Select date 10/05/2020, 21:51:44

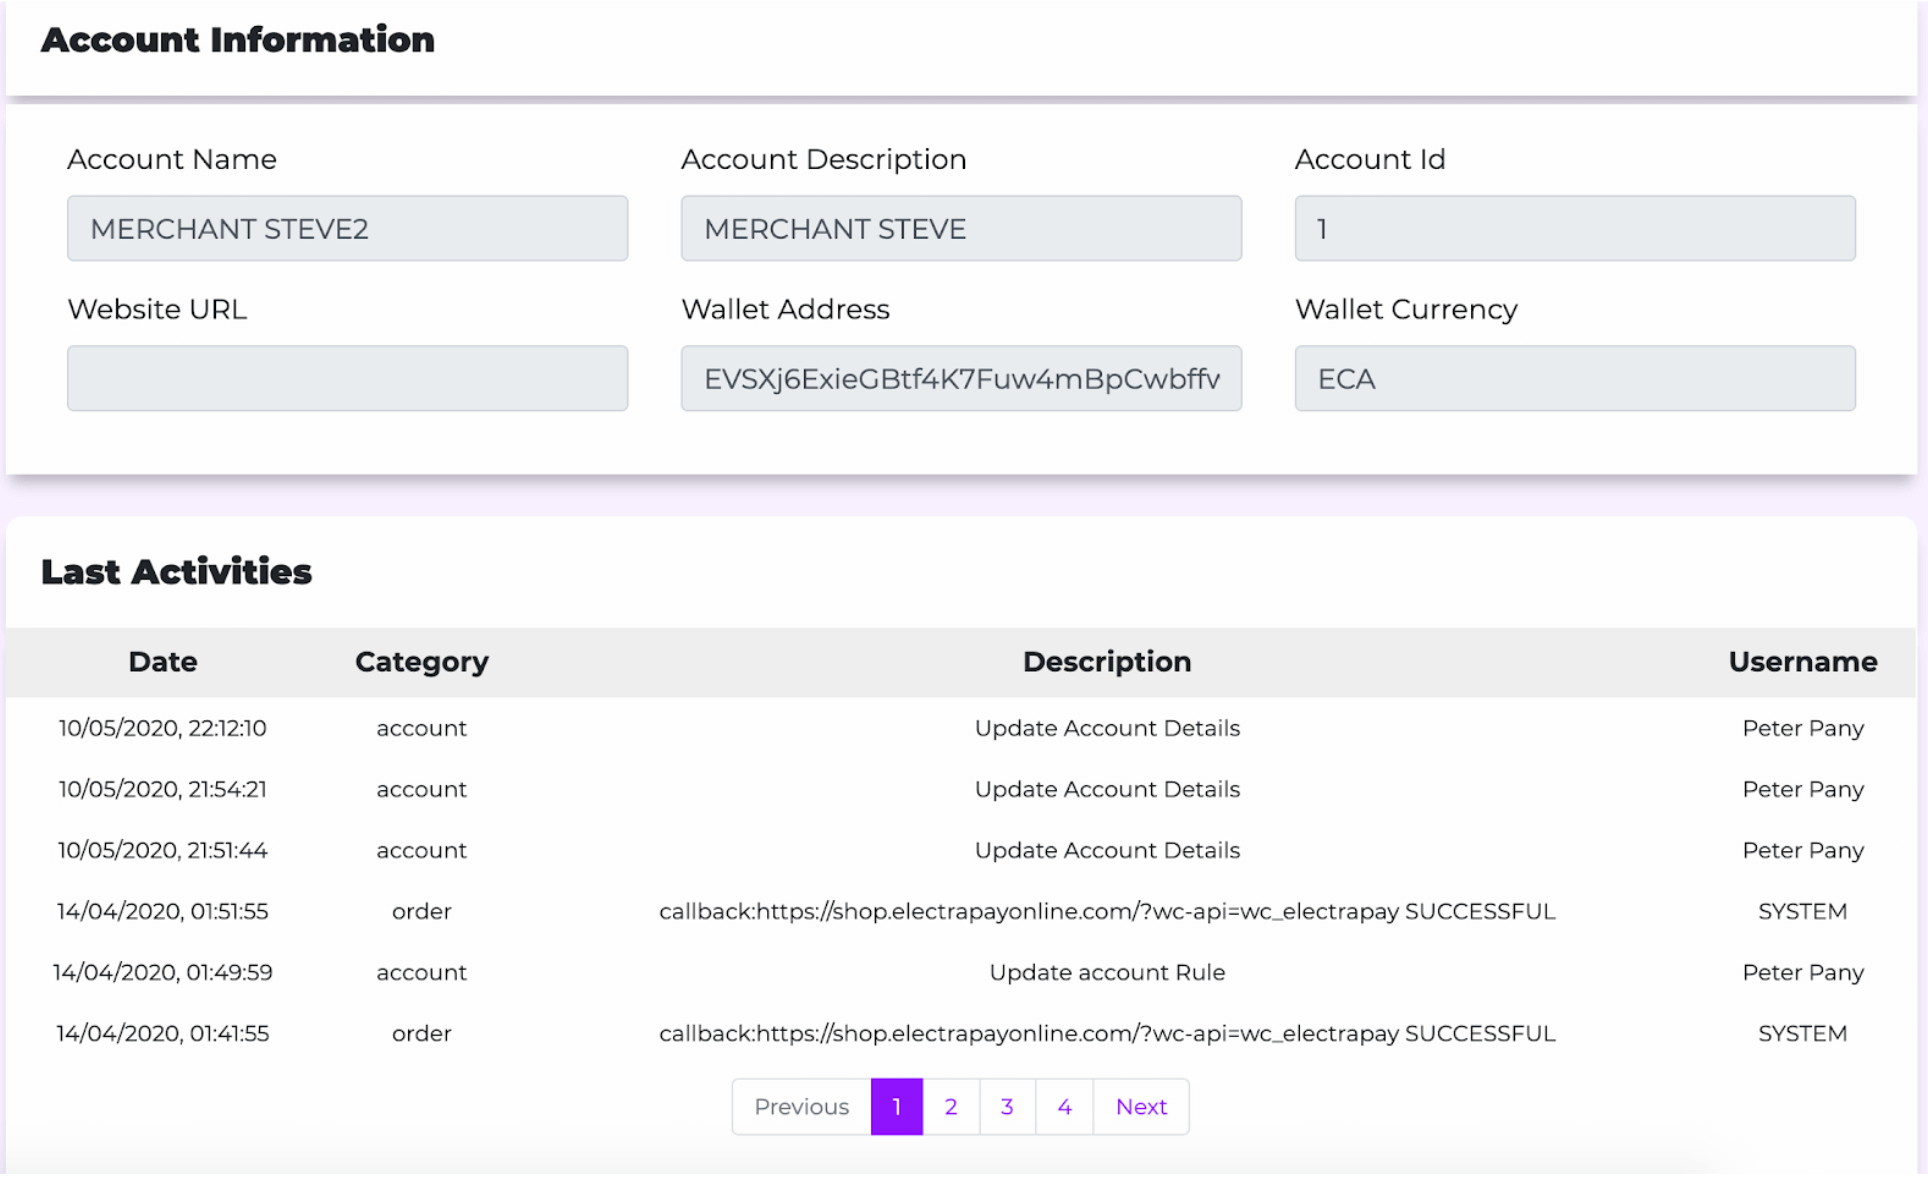163,850
